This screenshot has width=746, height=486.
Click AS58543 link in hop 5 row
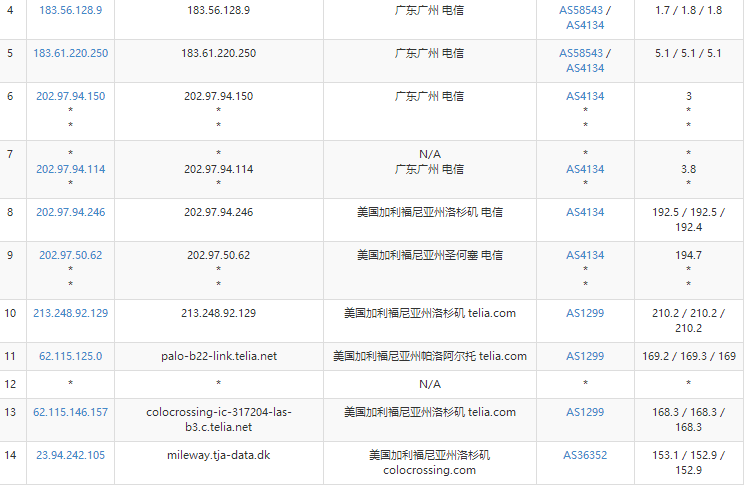[x=581, y=53]
